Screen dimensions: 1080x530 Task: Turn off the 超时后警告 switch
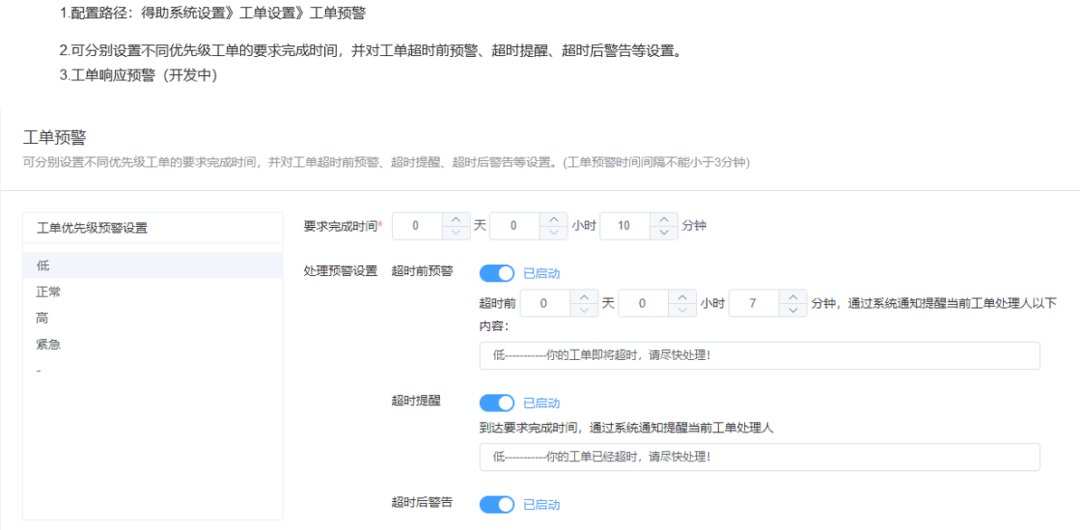[496, 505]
